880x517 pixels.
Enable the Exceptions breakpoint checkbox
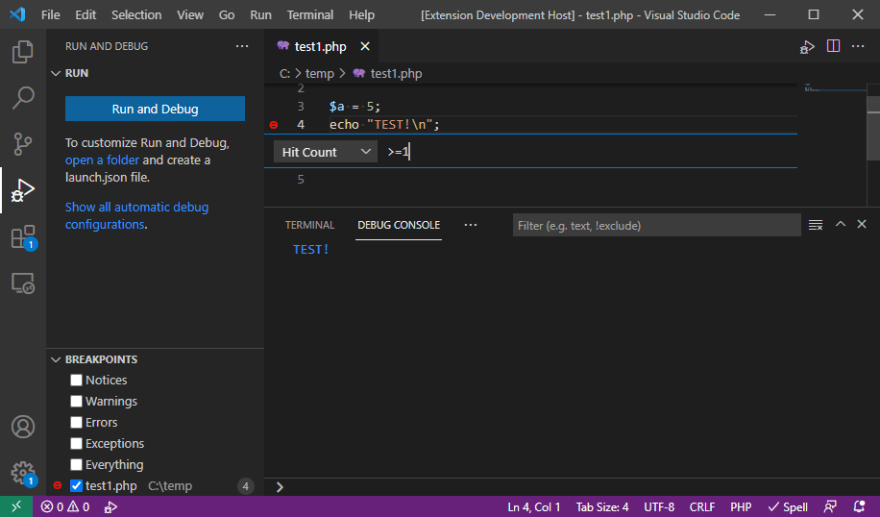[76, 443]
